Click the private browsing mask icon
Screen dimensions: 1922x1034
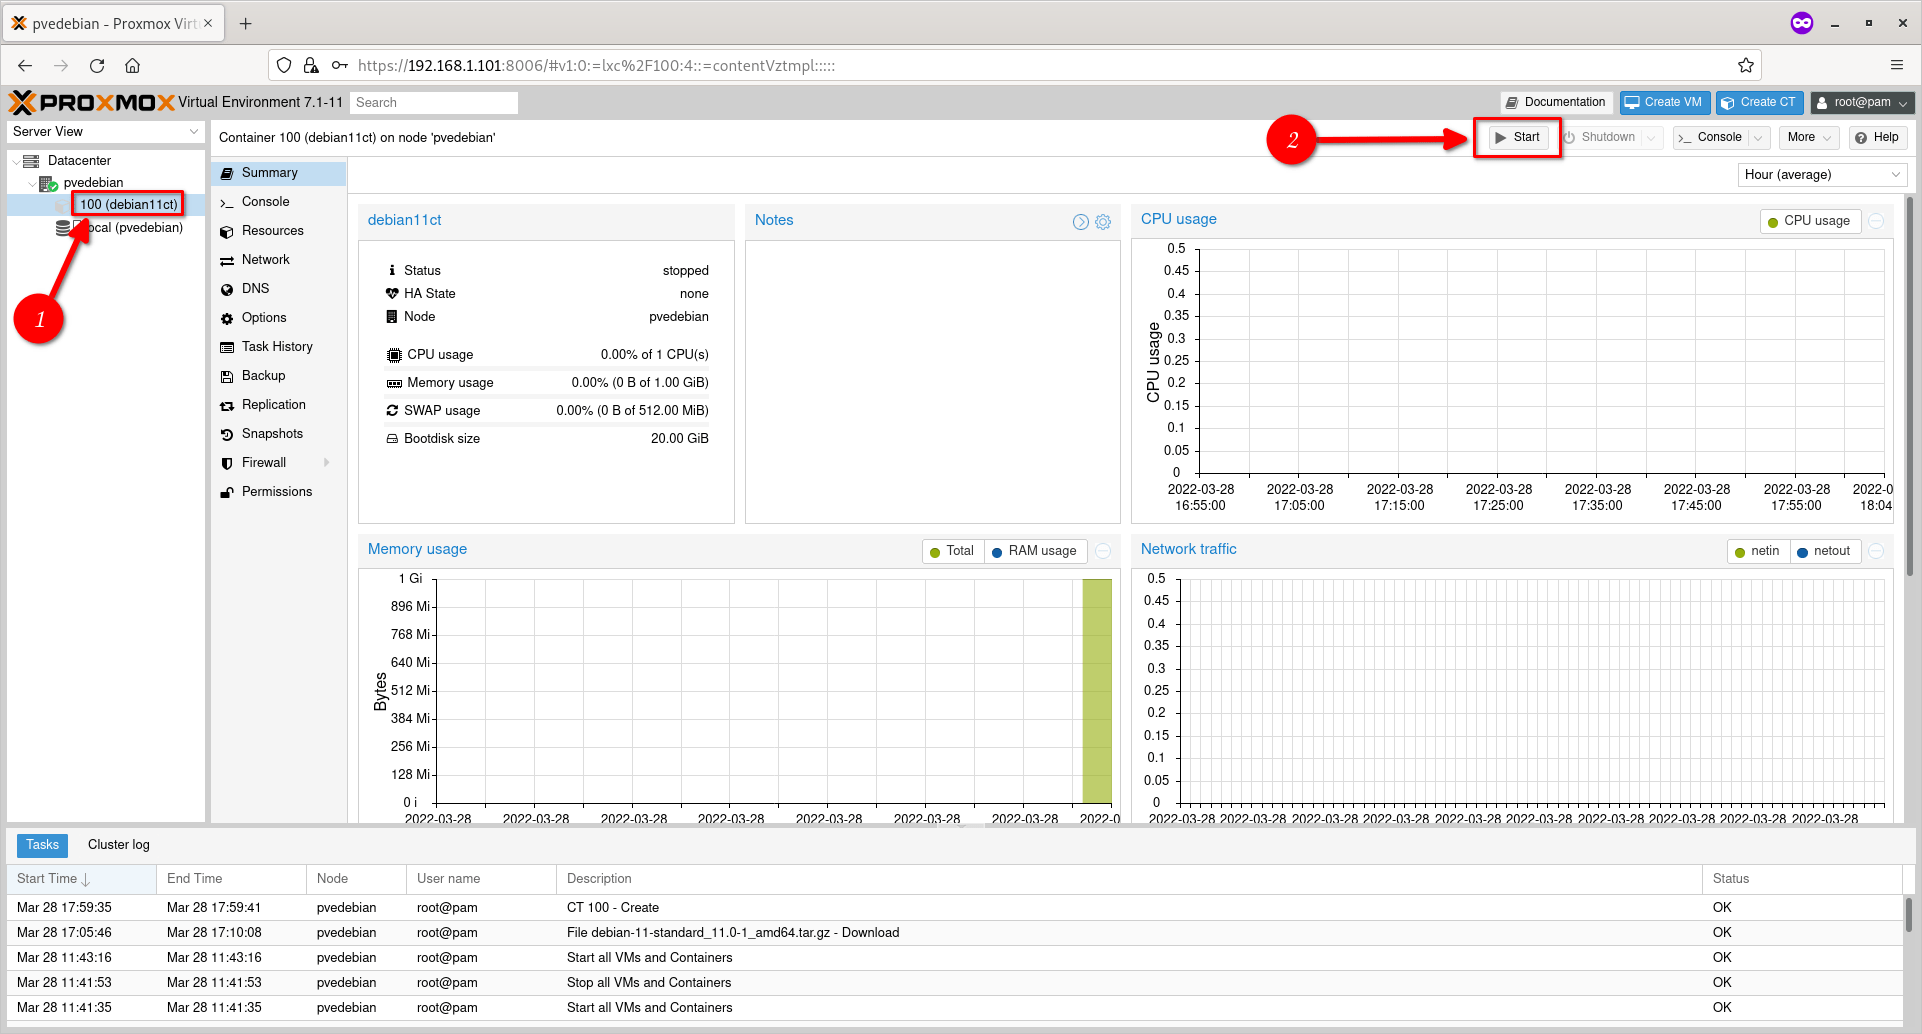pyautogui.click(x=1802, y=23)
